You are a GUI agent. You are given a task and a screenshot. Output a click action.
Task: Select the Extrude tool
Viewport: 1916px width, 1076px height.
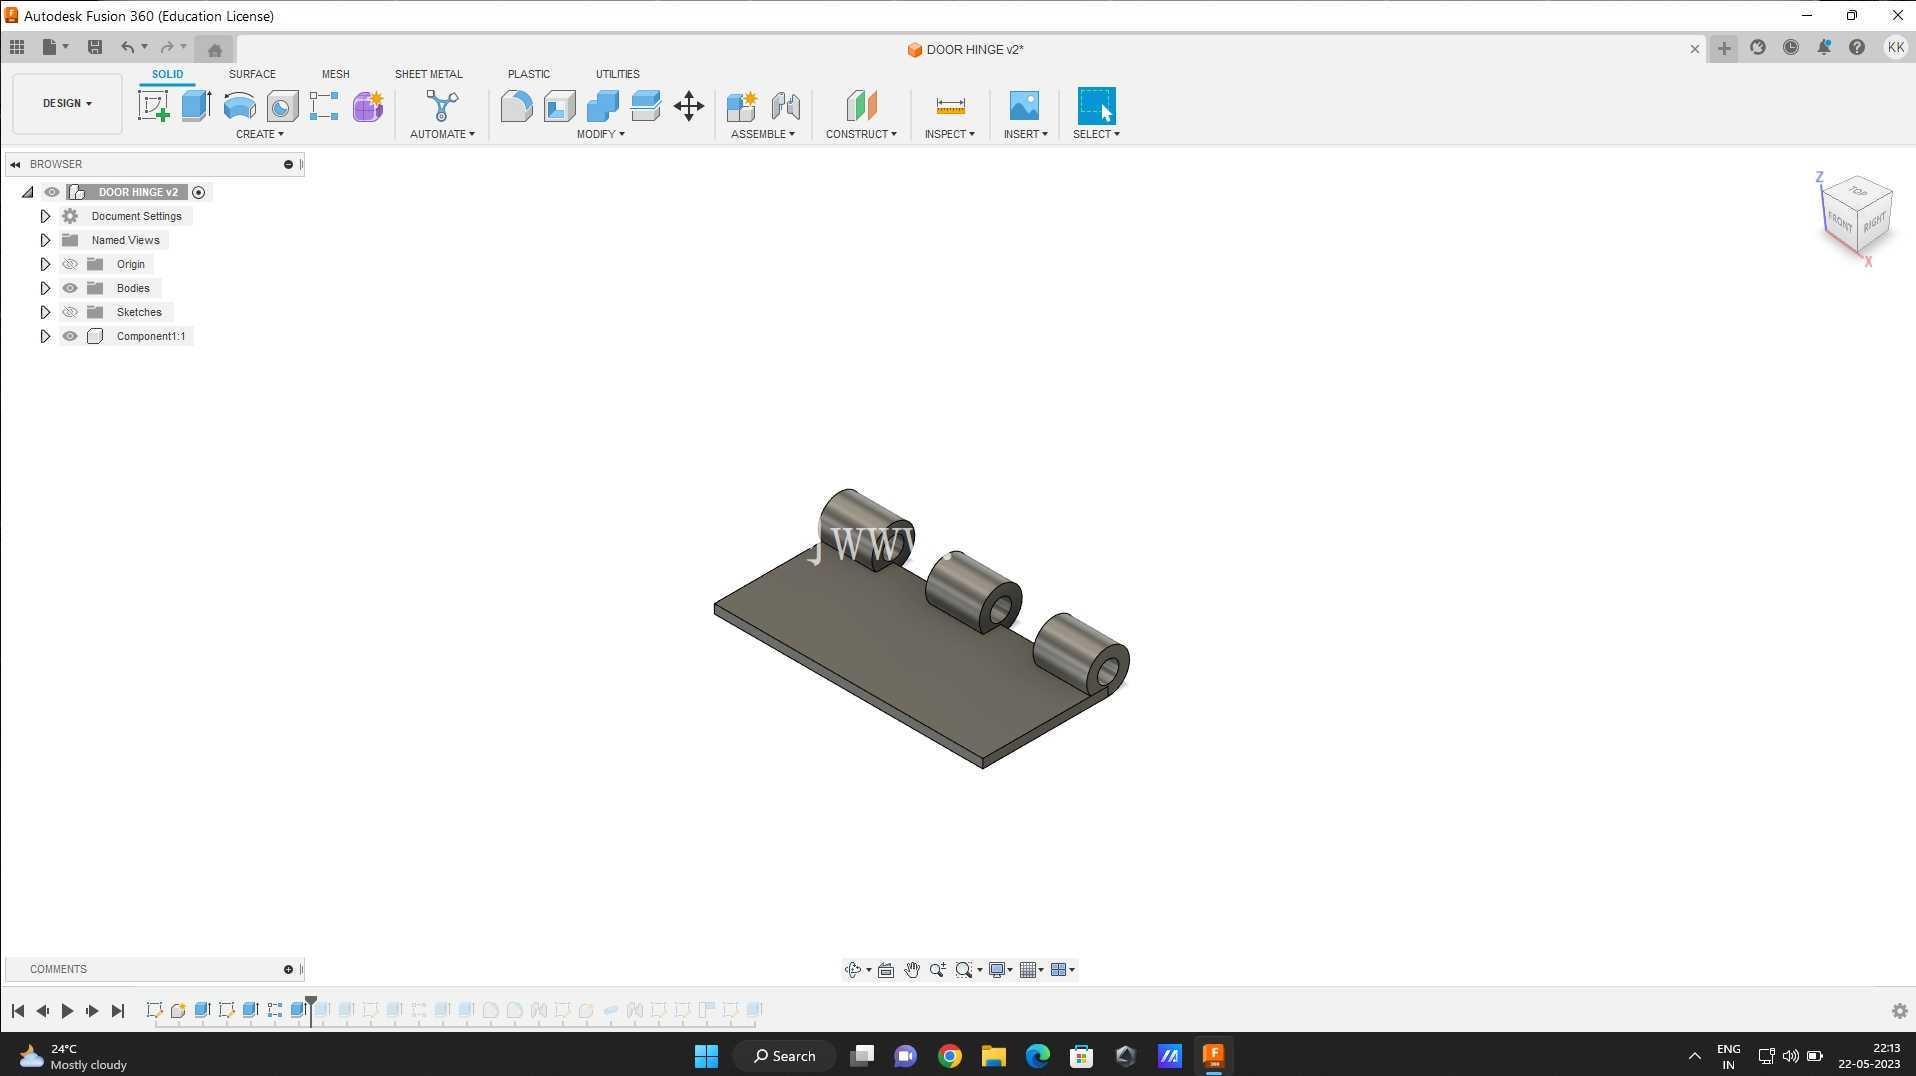coord(196,106)
